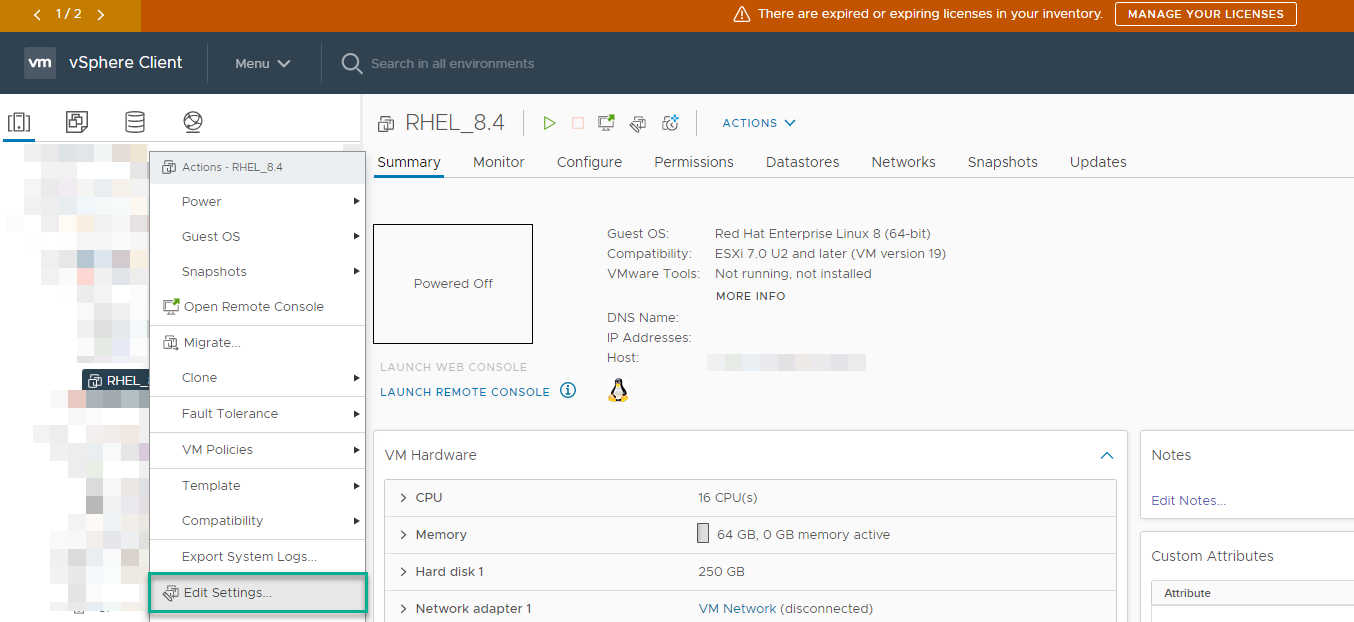The image size is (1354, 622).
Task: Open the Template submenu
Action: pos(258,485)
